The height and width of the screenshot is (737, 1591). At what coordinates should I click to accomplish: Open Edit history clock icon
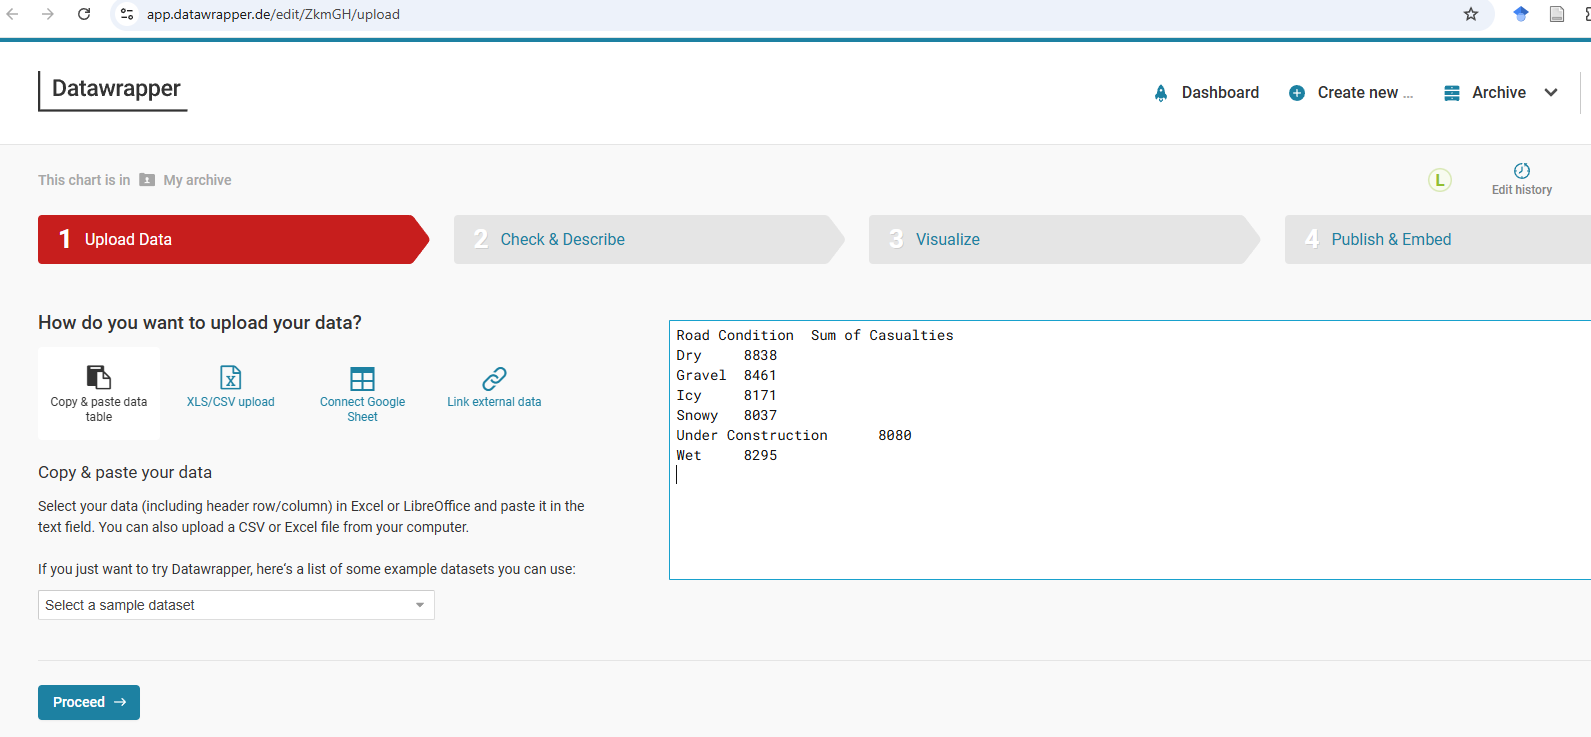click(x=1522, y=171)
